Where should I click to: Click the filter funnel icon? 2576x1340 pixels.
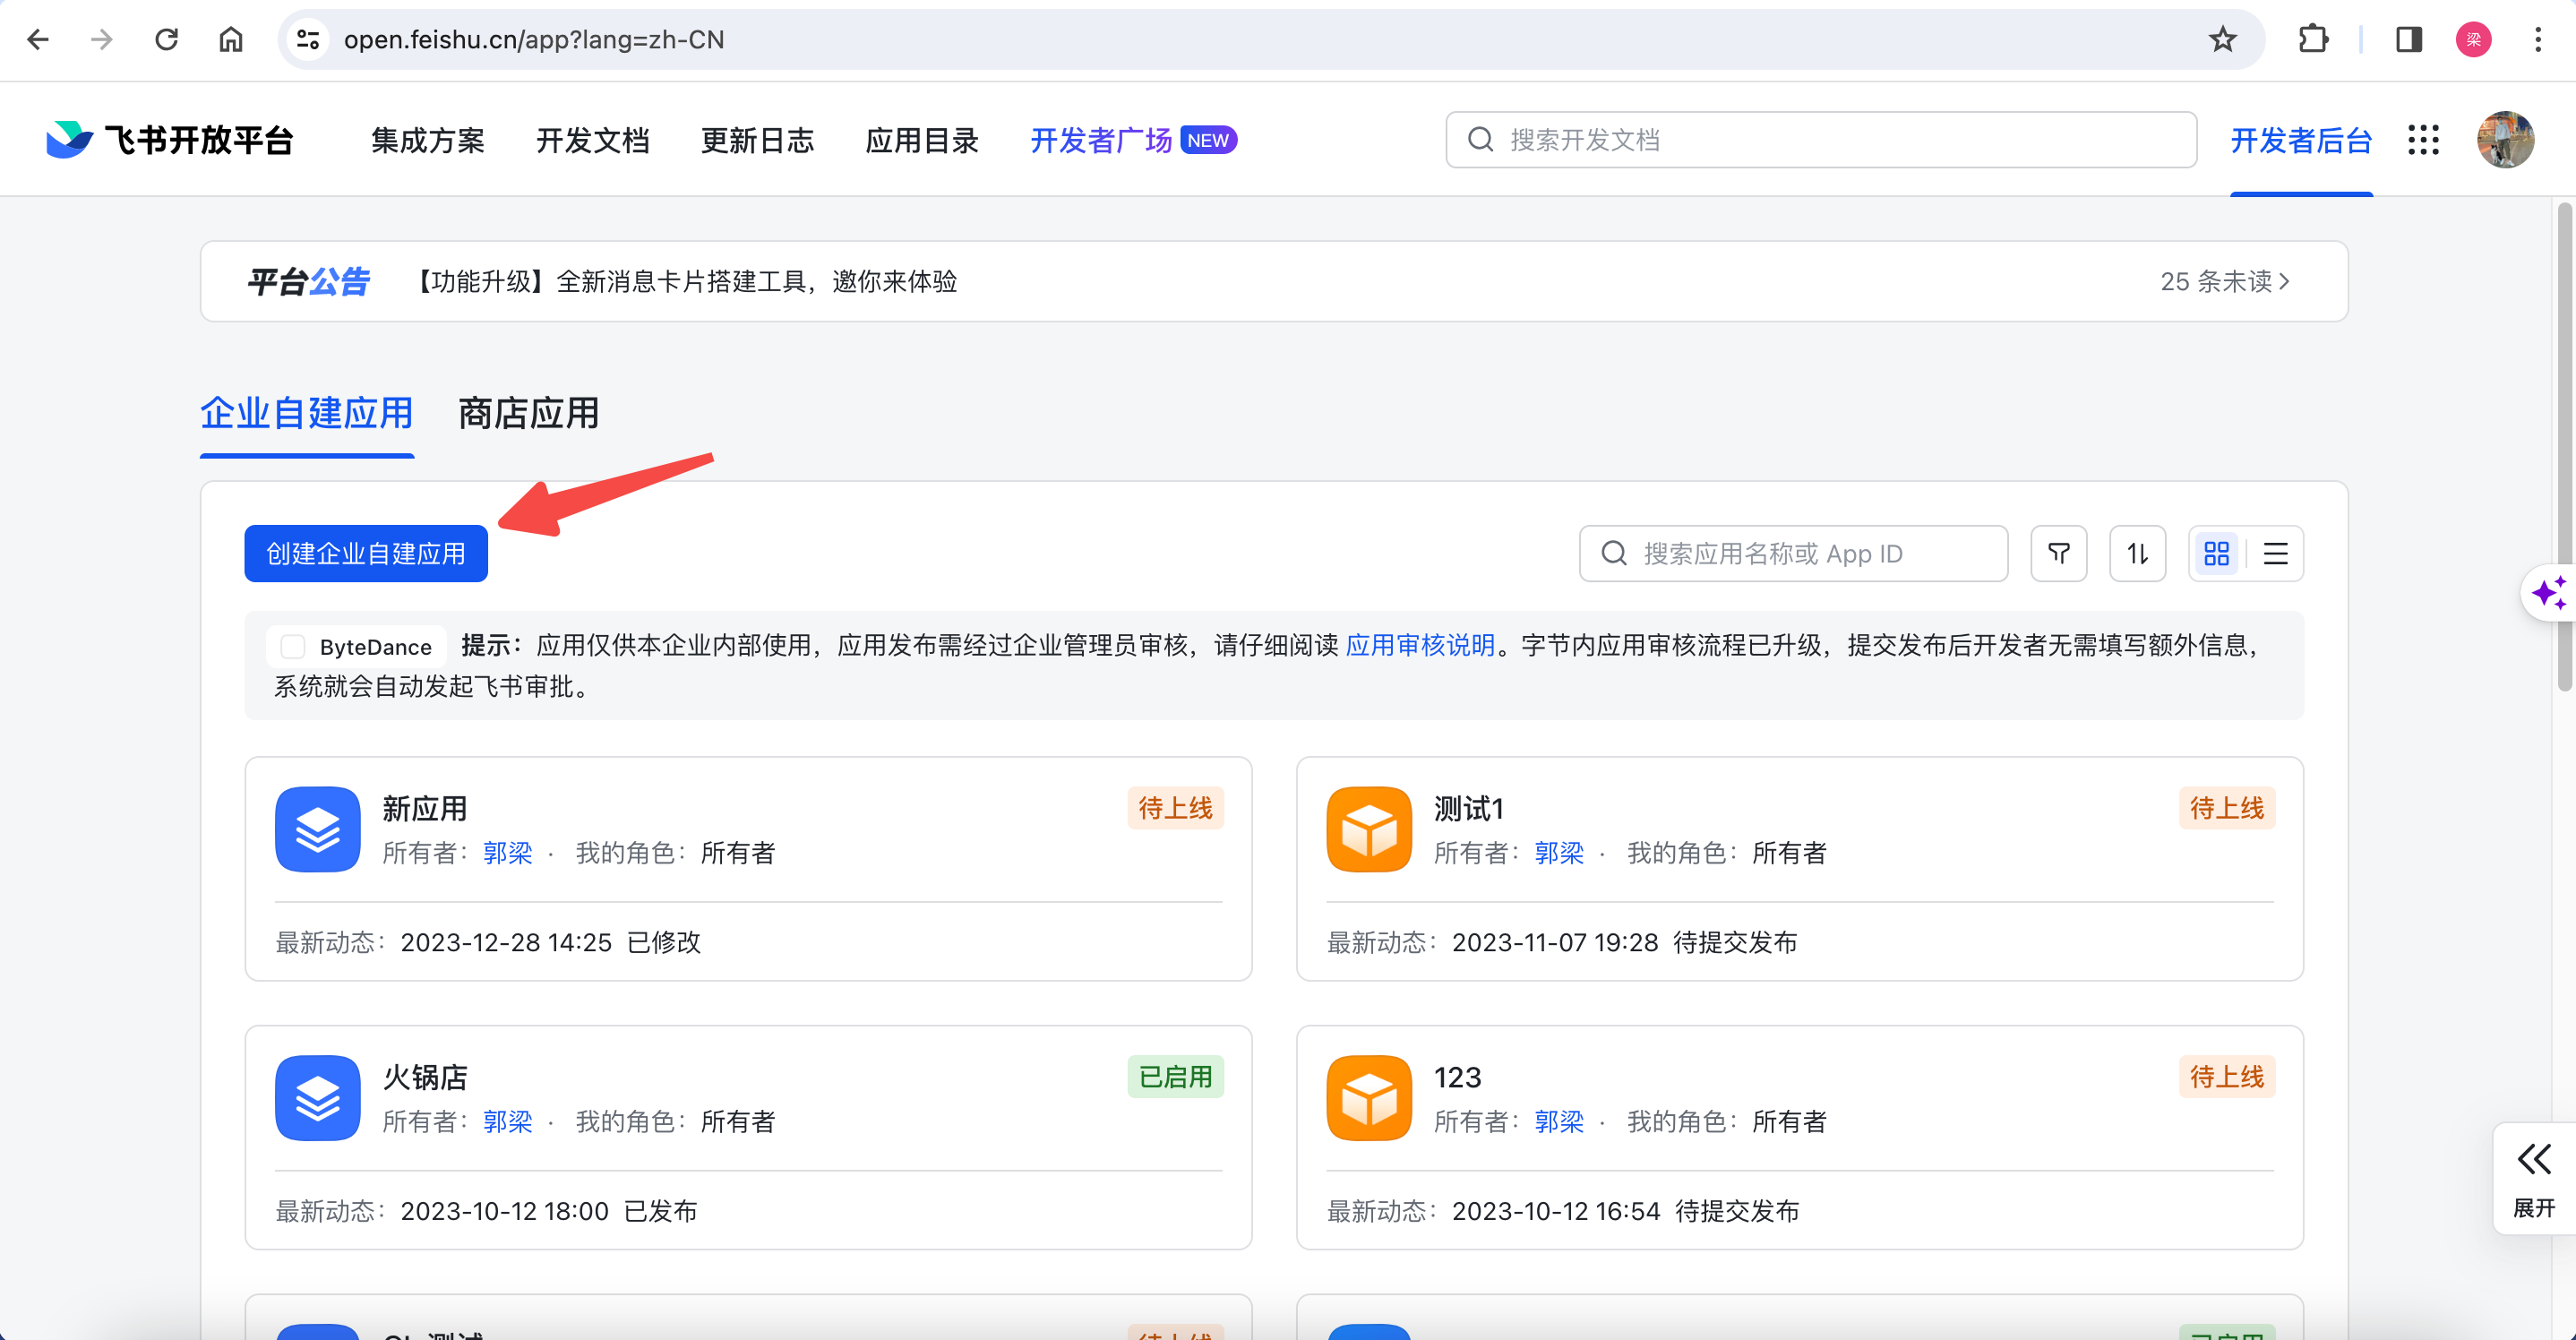[2058, 553]
